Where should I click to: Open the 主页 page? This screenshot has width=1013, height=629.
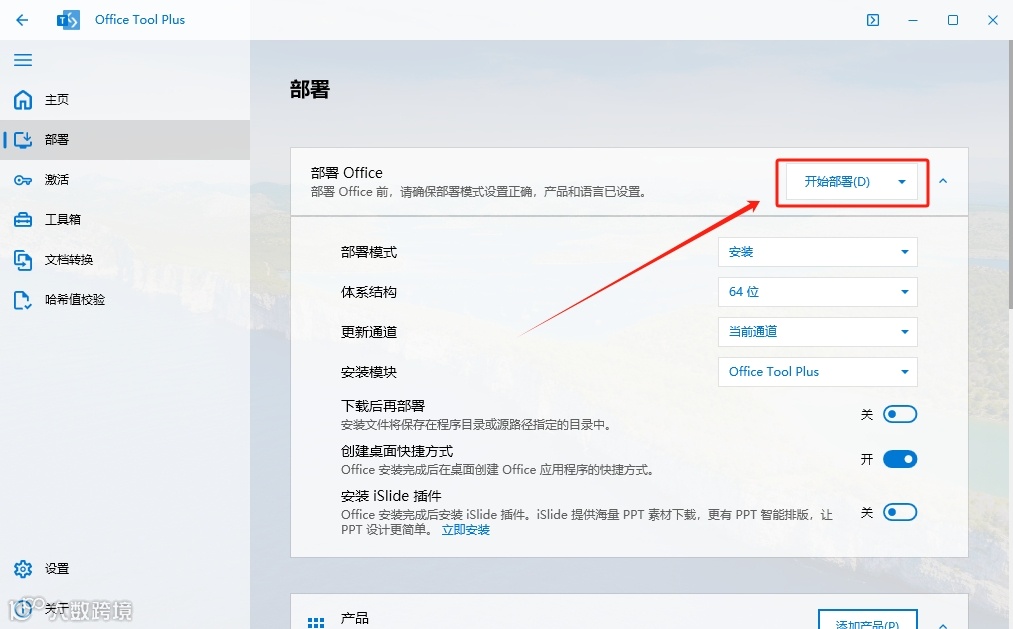click(x=125, y=99)
